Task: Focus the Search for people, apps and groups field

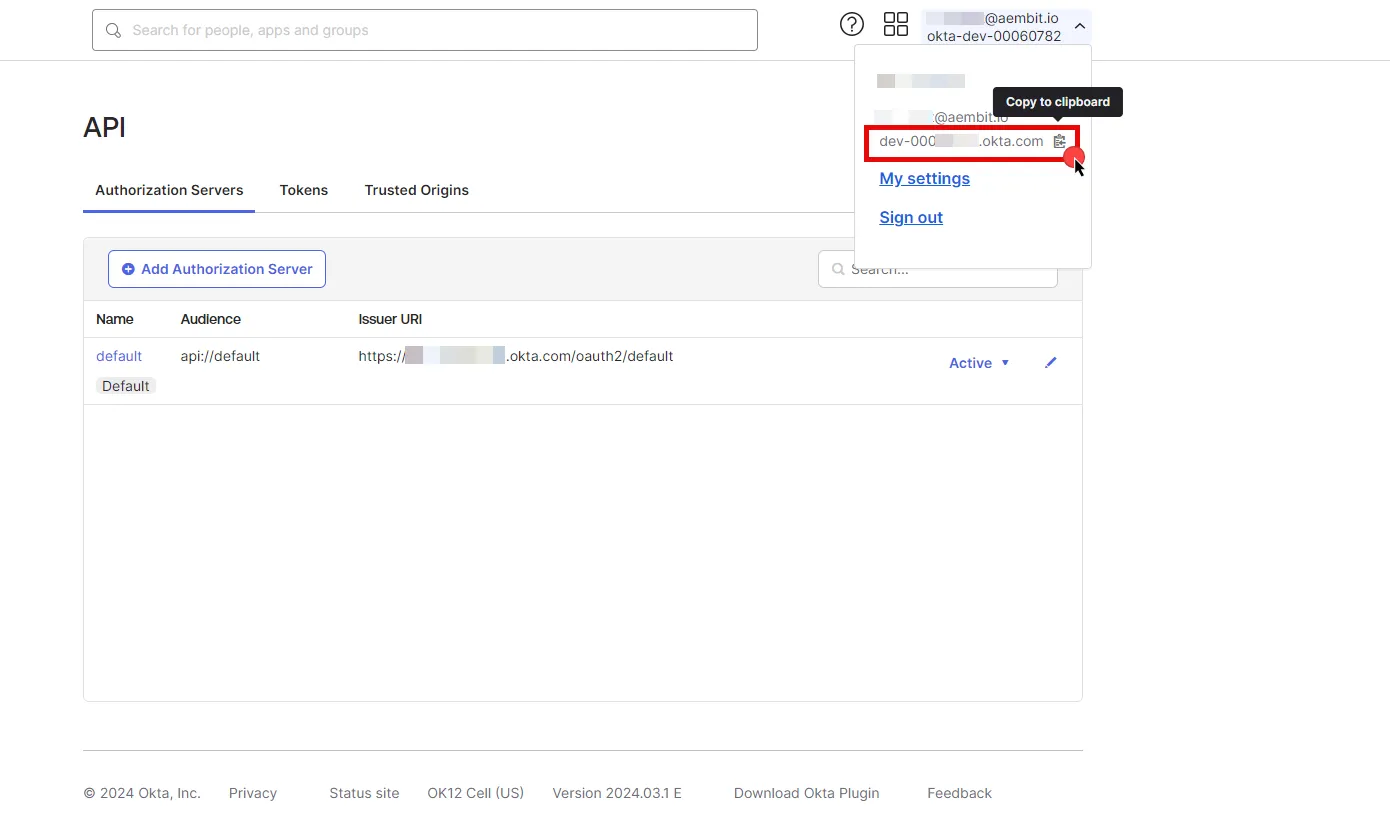Action: pyautogui.click(x=424, y=30)
